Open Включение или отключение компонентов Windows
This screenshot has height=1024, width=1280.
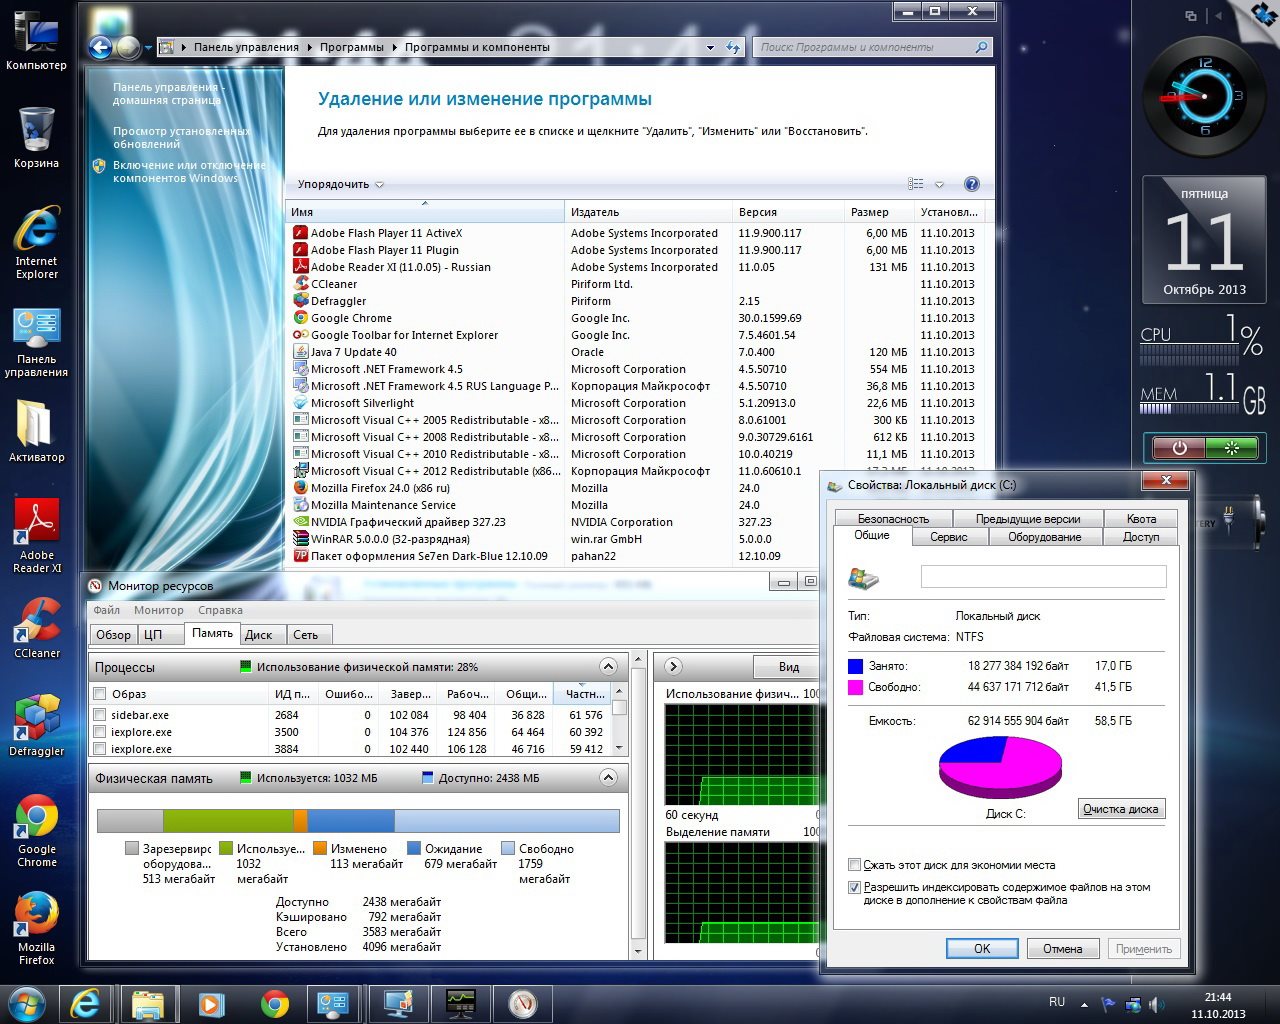(x=189, y=172)
